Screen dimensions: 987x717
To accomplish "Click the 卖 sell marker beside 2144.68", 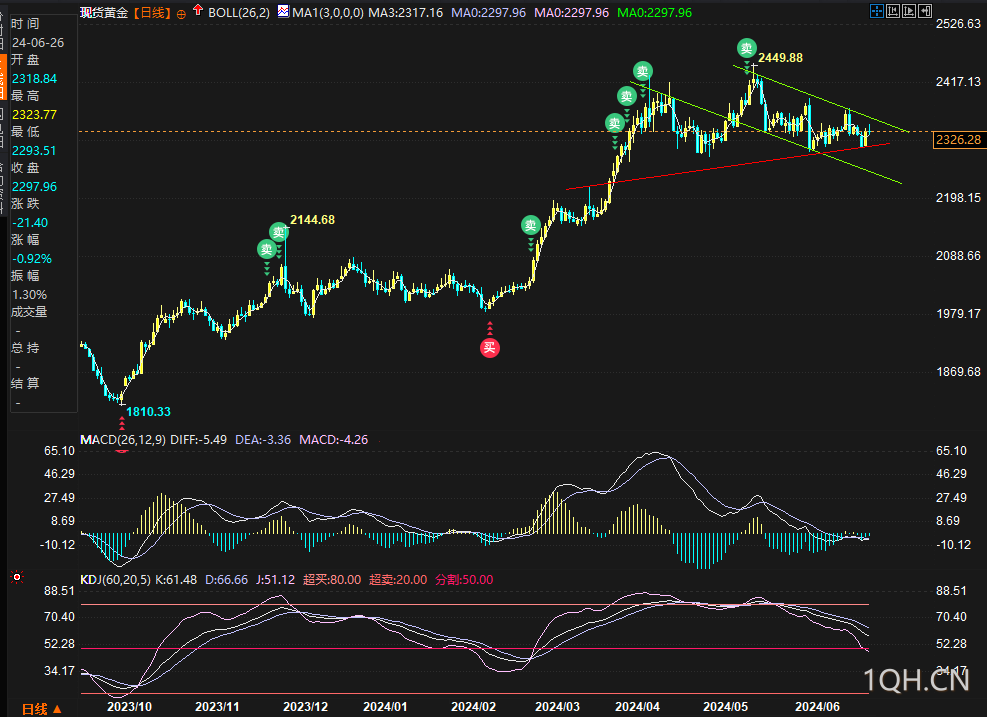I will tap(279, 232).
